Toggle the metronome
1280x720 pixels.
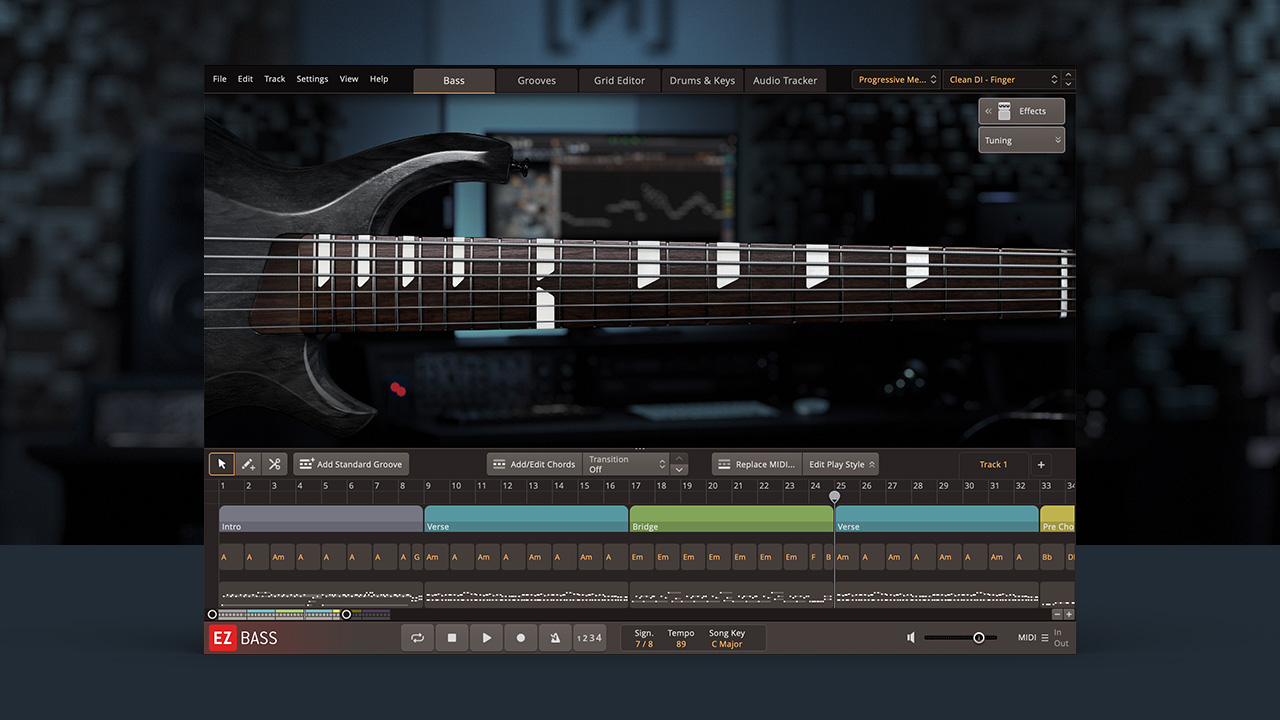(x=555, y=637)
